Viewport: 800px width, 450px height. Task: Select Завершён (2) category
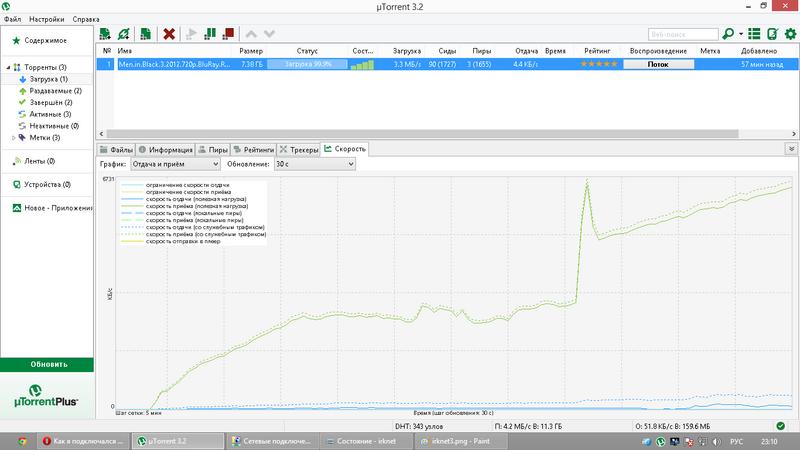[x=51, y=103]
